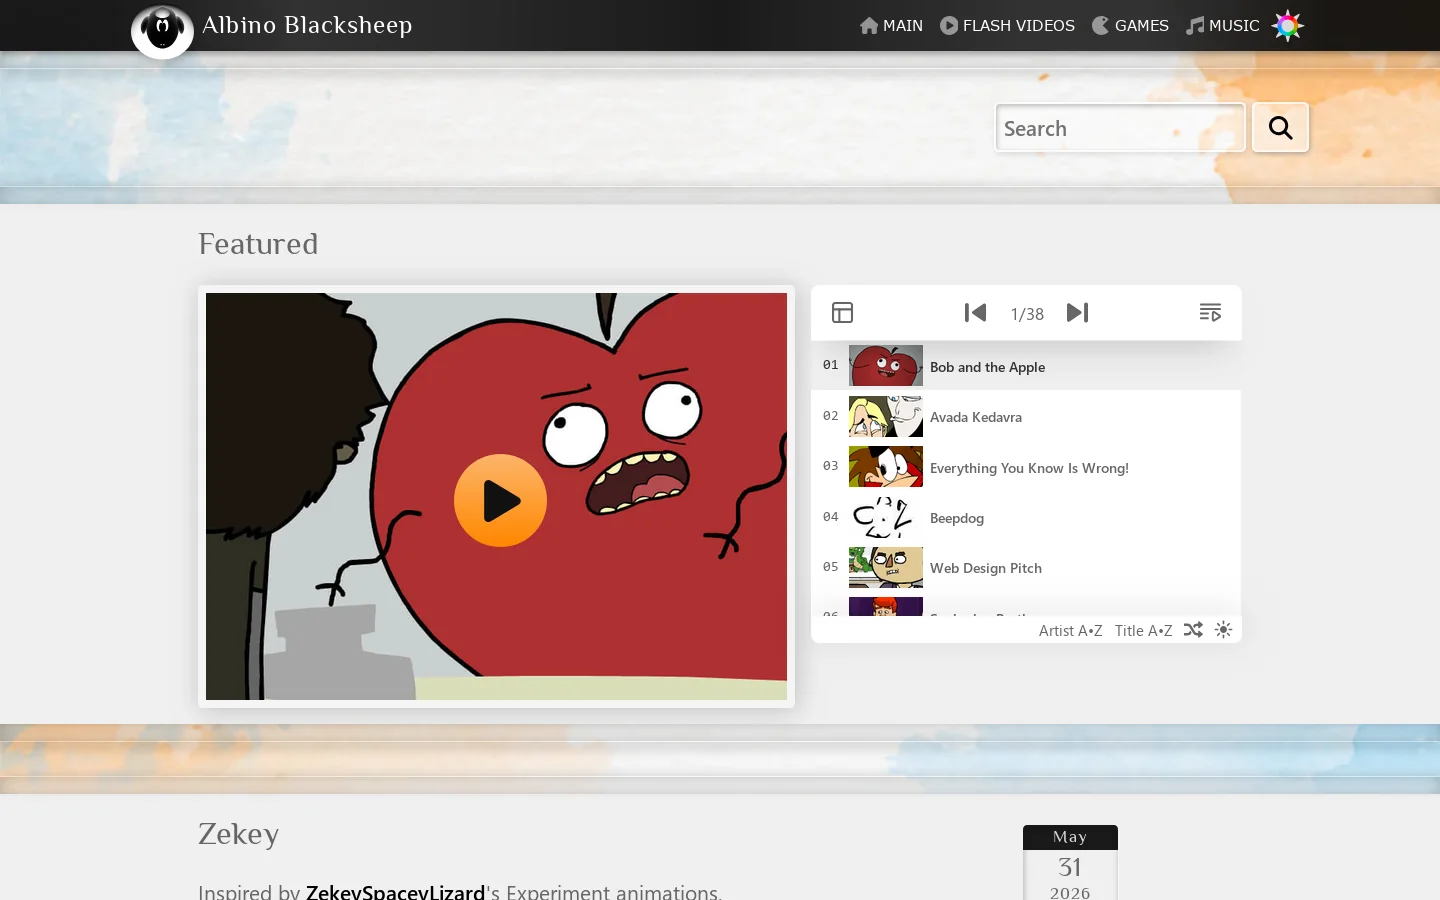Image resolution: width=1440 pixels, height=900 pixels.
Task: Click the playlist queue icon
Action: (1210, 313)
